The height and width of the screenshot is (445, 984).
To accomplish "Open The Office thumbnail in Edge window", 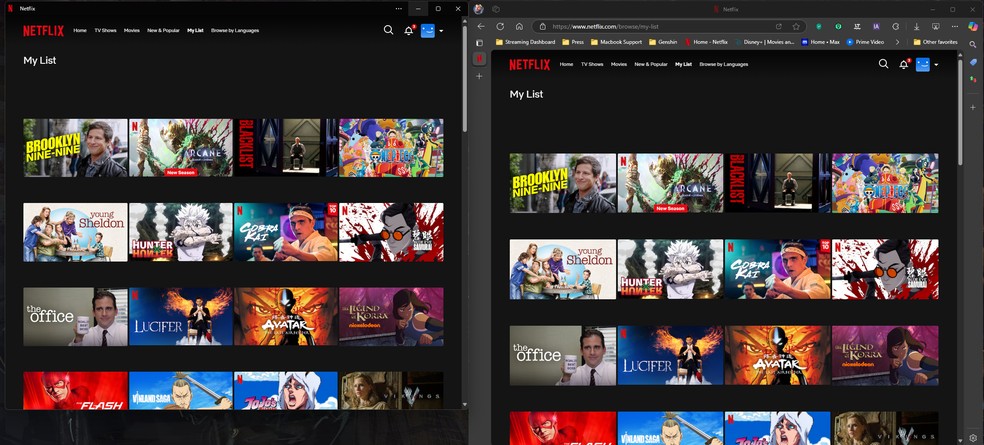I will click(x=563, y=355).
